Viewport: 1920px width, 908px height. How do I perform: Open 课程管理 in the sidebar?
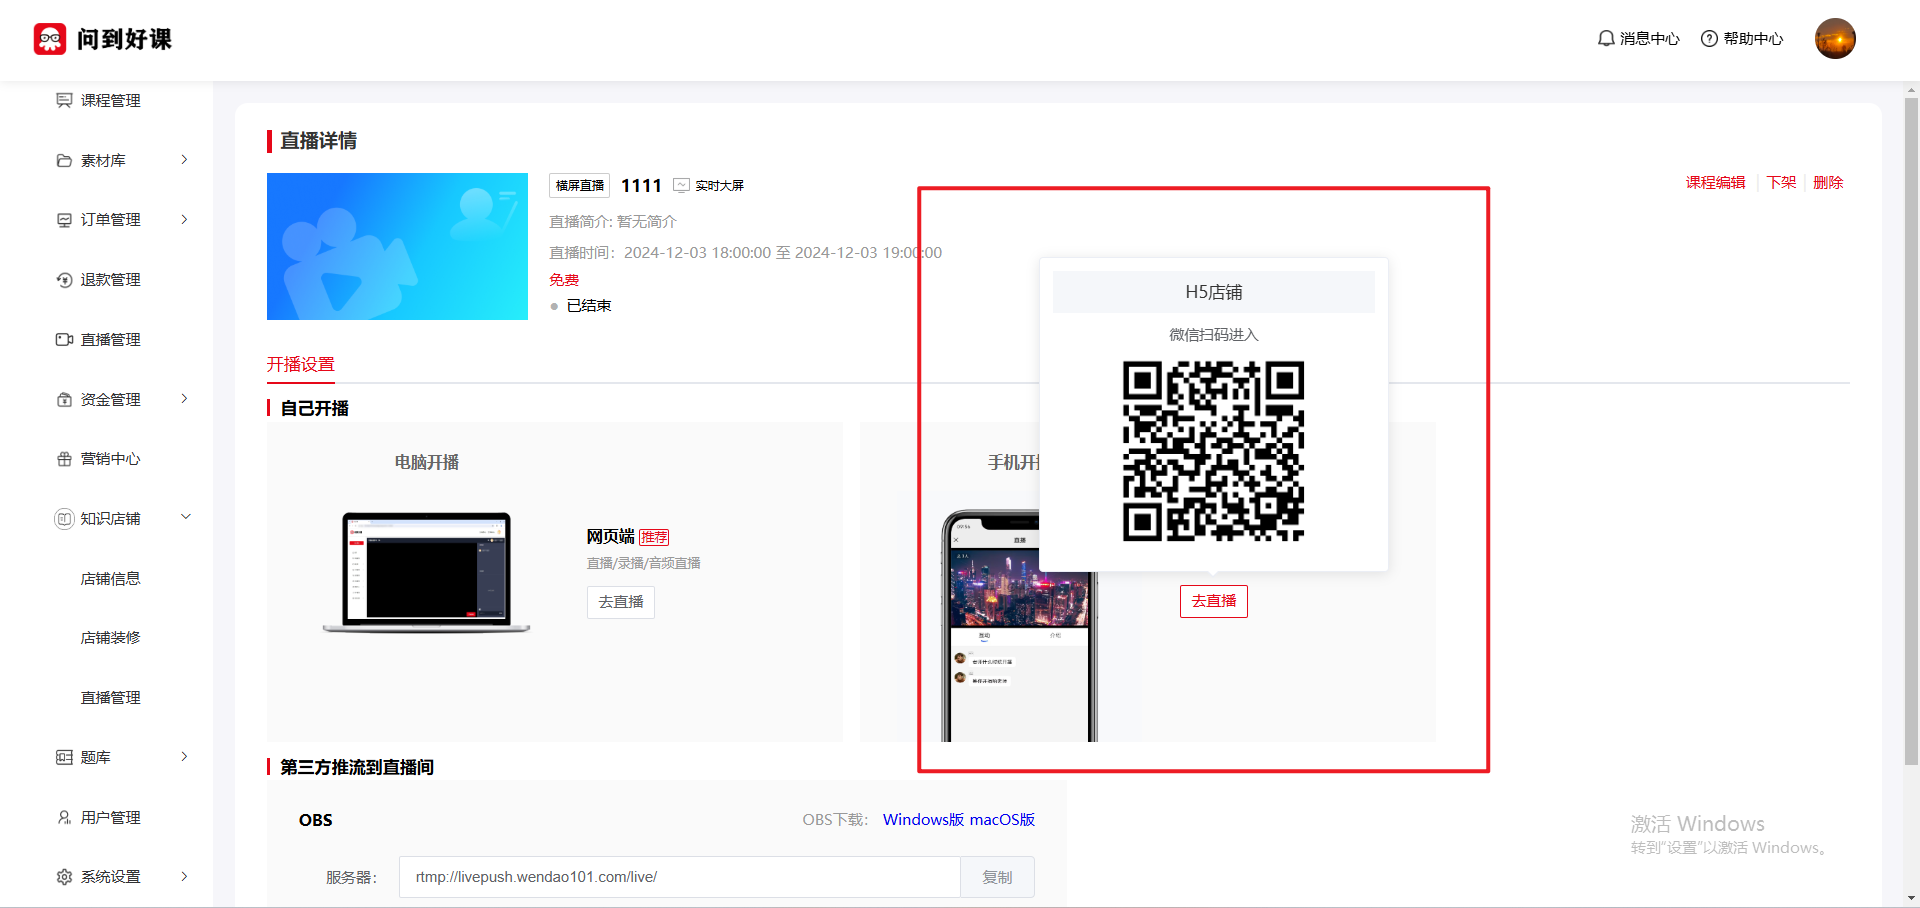110,100
